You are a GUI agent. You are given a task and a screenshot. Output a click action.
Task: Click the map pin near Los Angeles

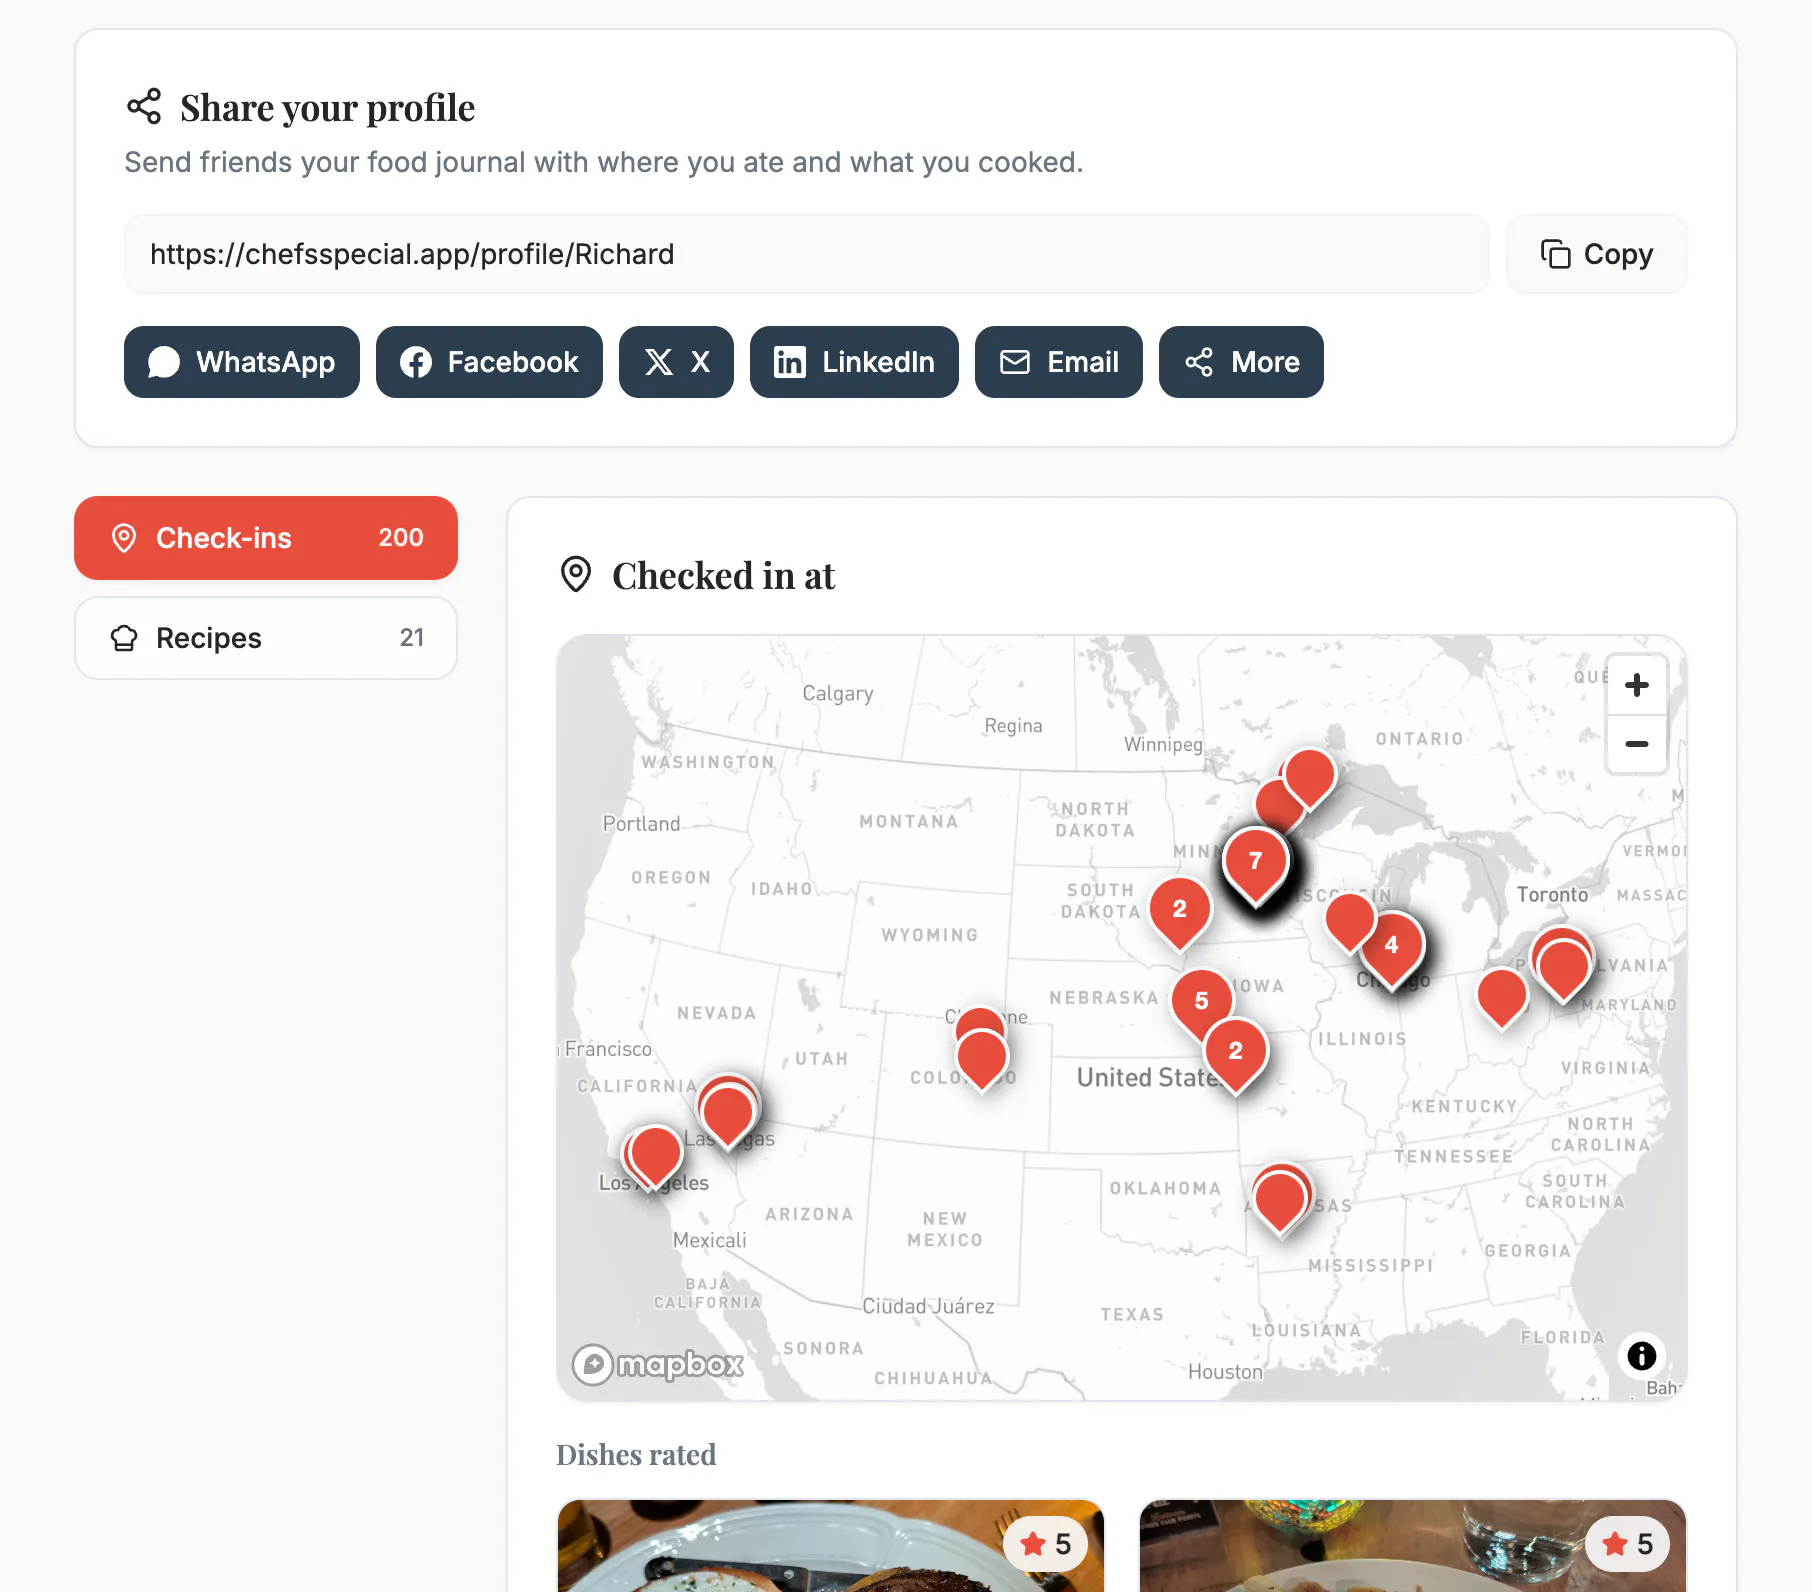(656, 1156)
